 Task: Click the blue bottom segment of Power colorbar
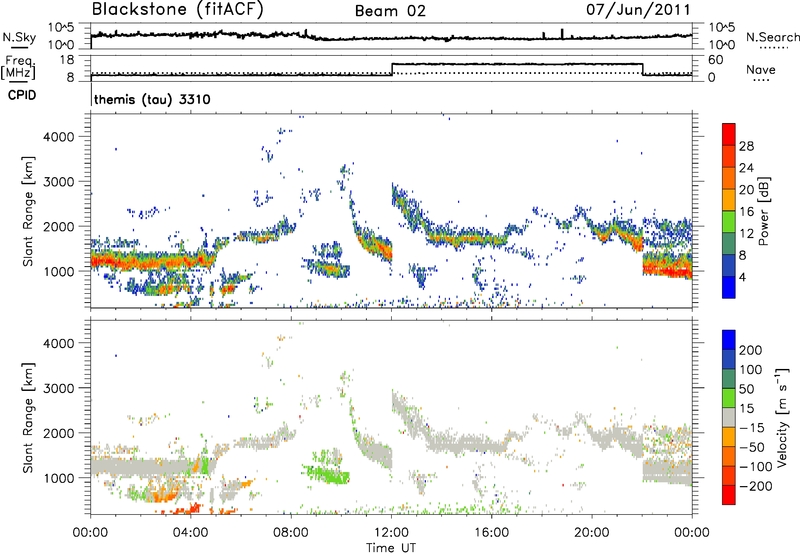click(729, 287)
